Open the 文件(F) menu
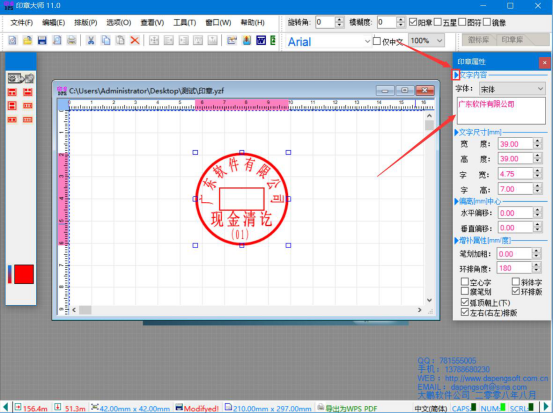Viewport: 553px width, 414px height. point(22,23)
